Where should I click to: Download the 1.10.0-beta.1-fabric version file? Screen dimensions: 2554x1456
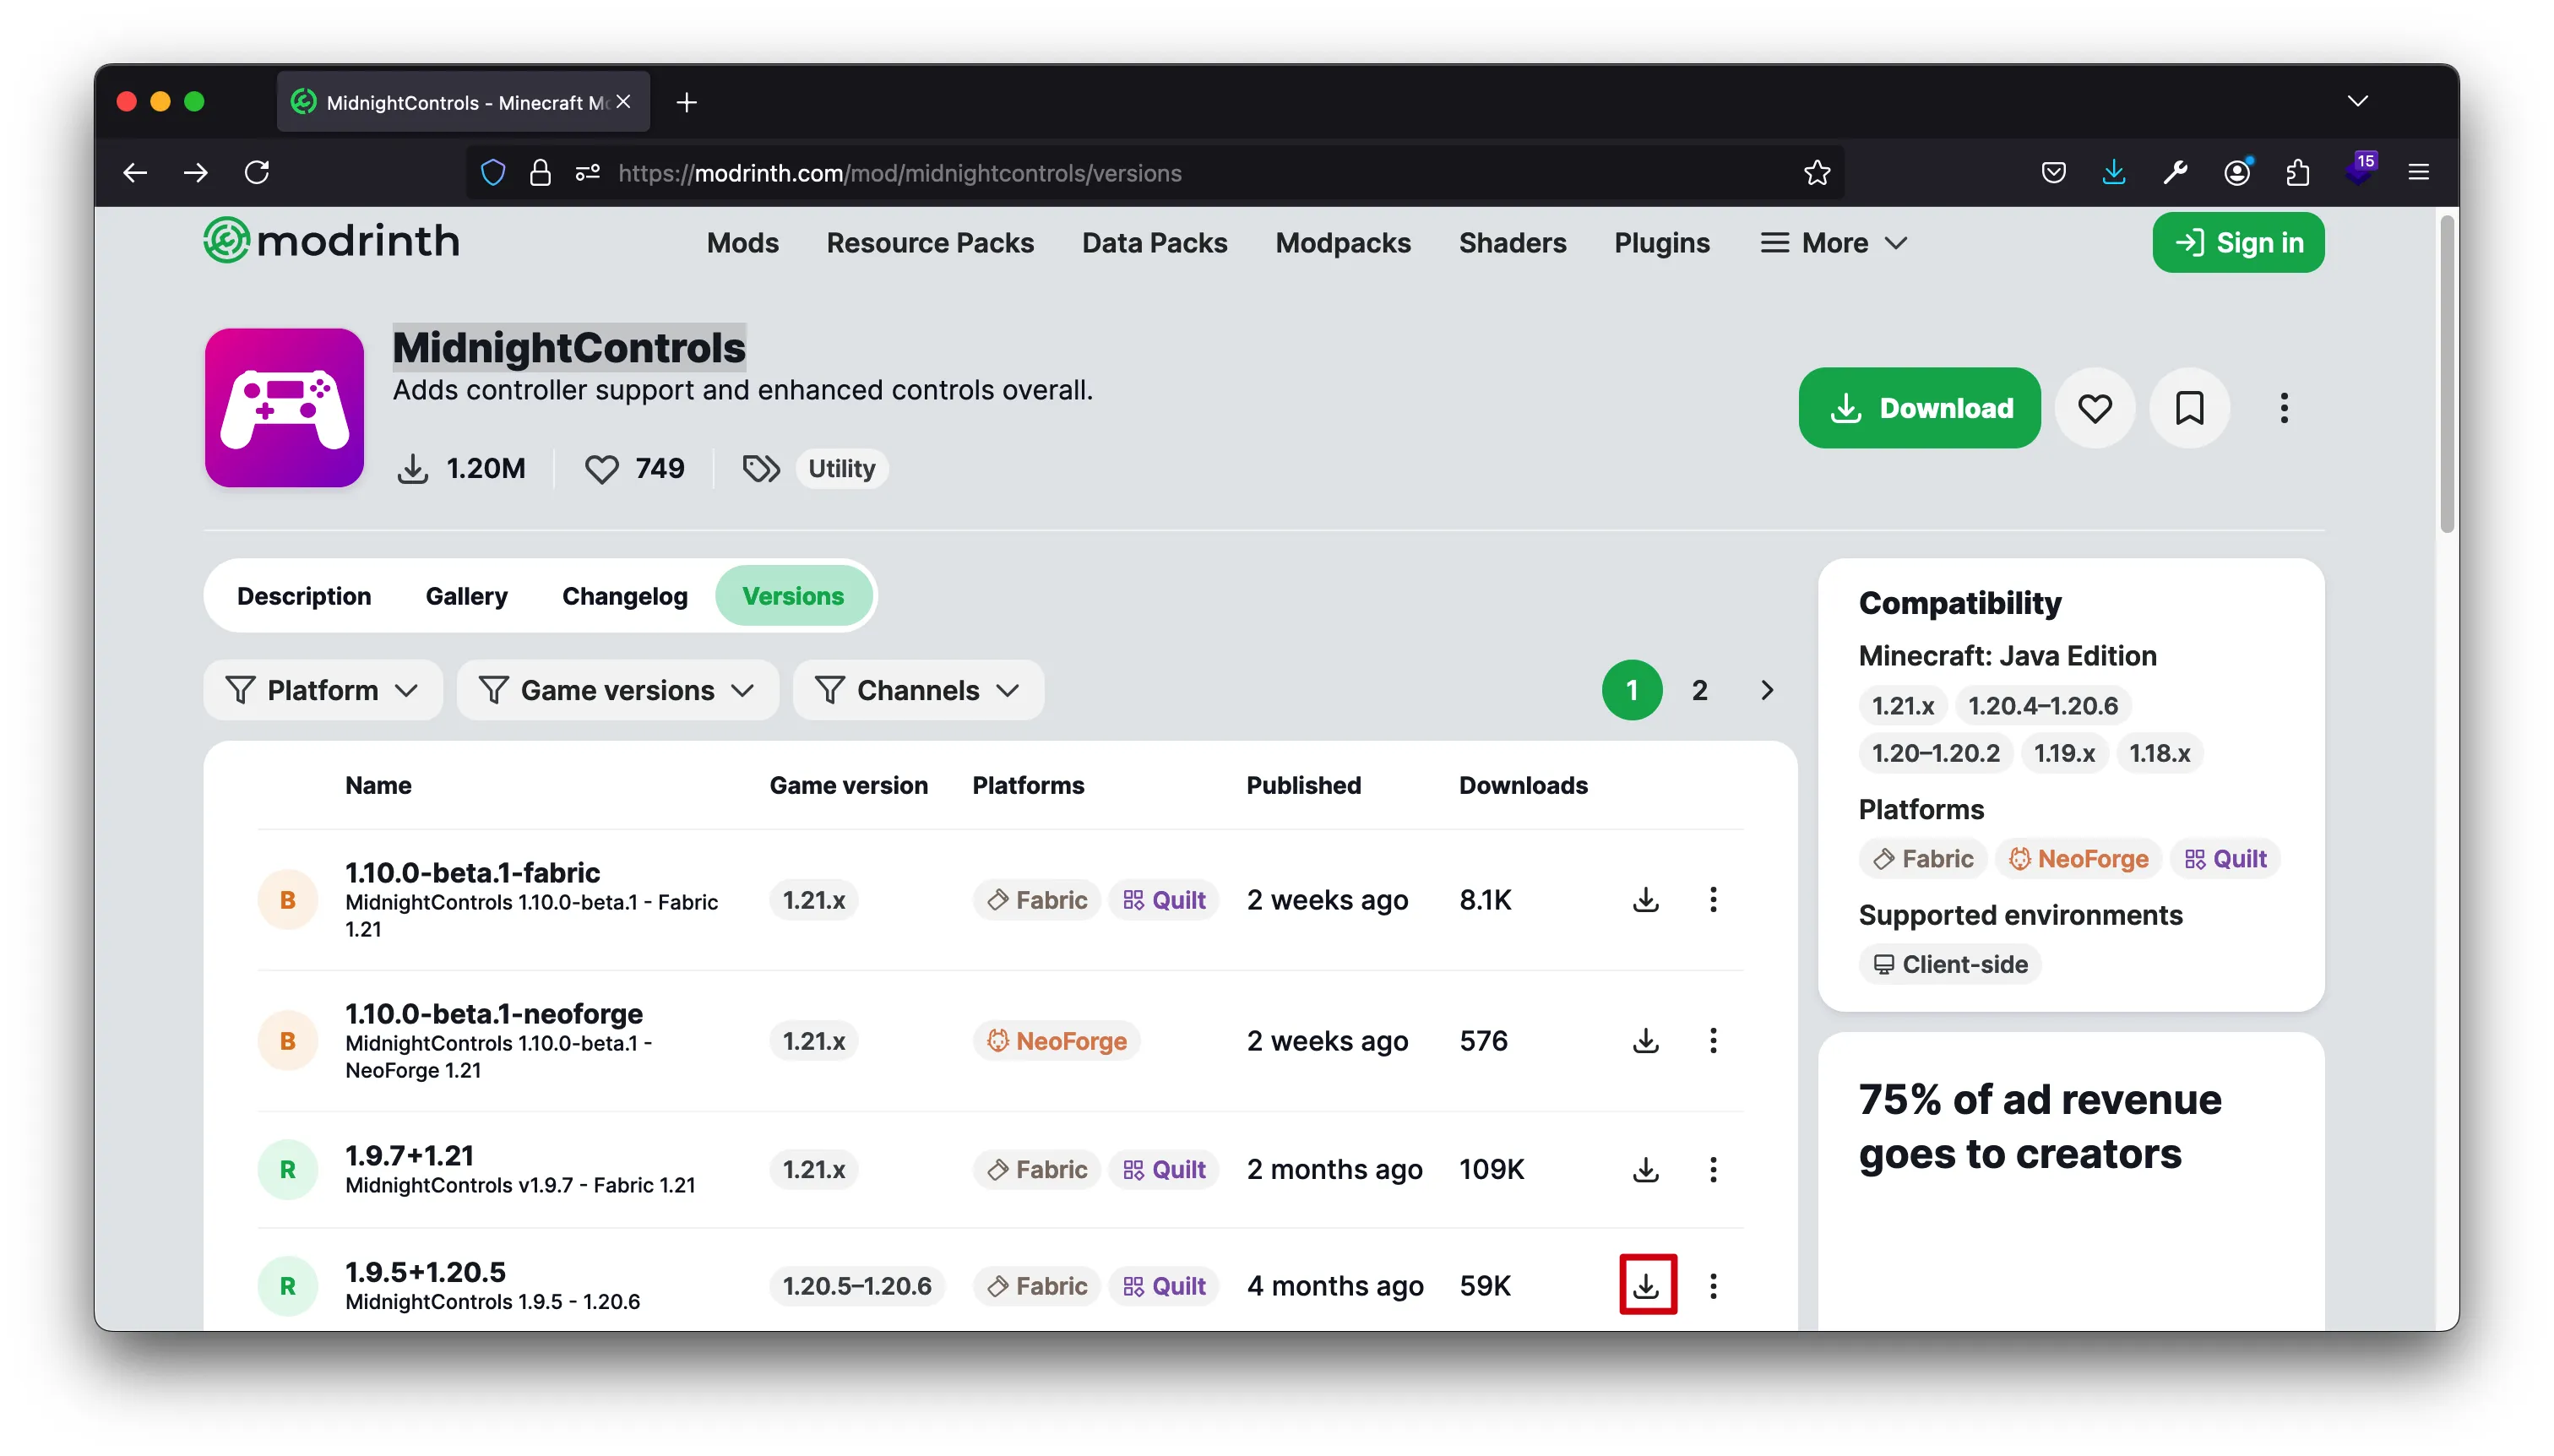point(1646,899)
